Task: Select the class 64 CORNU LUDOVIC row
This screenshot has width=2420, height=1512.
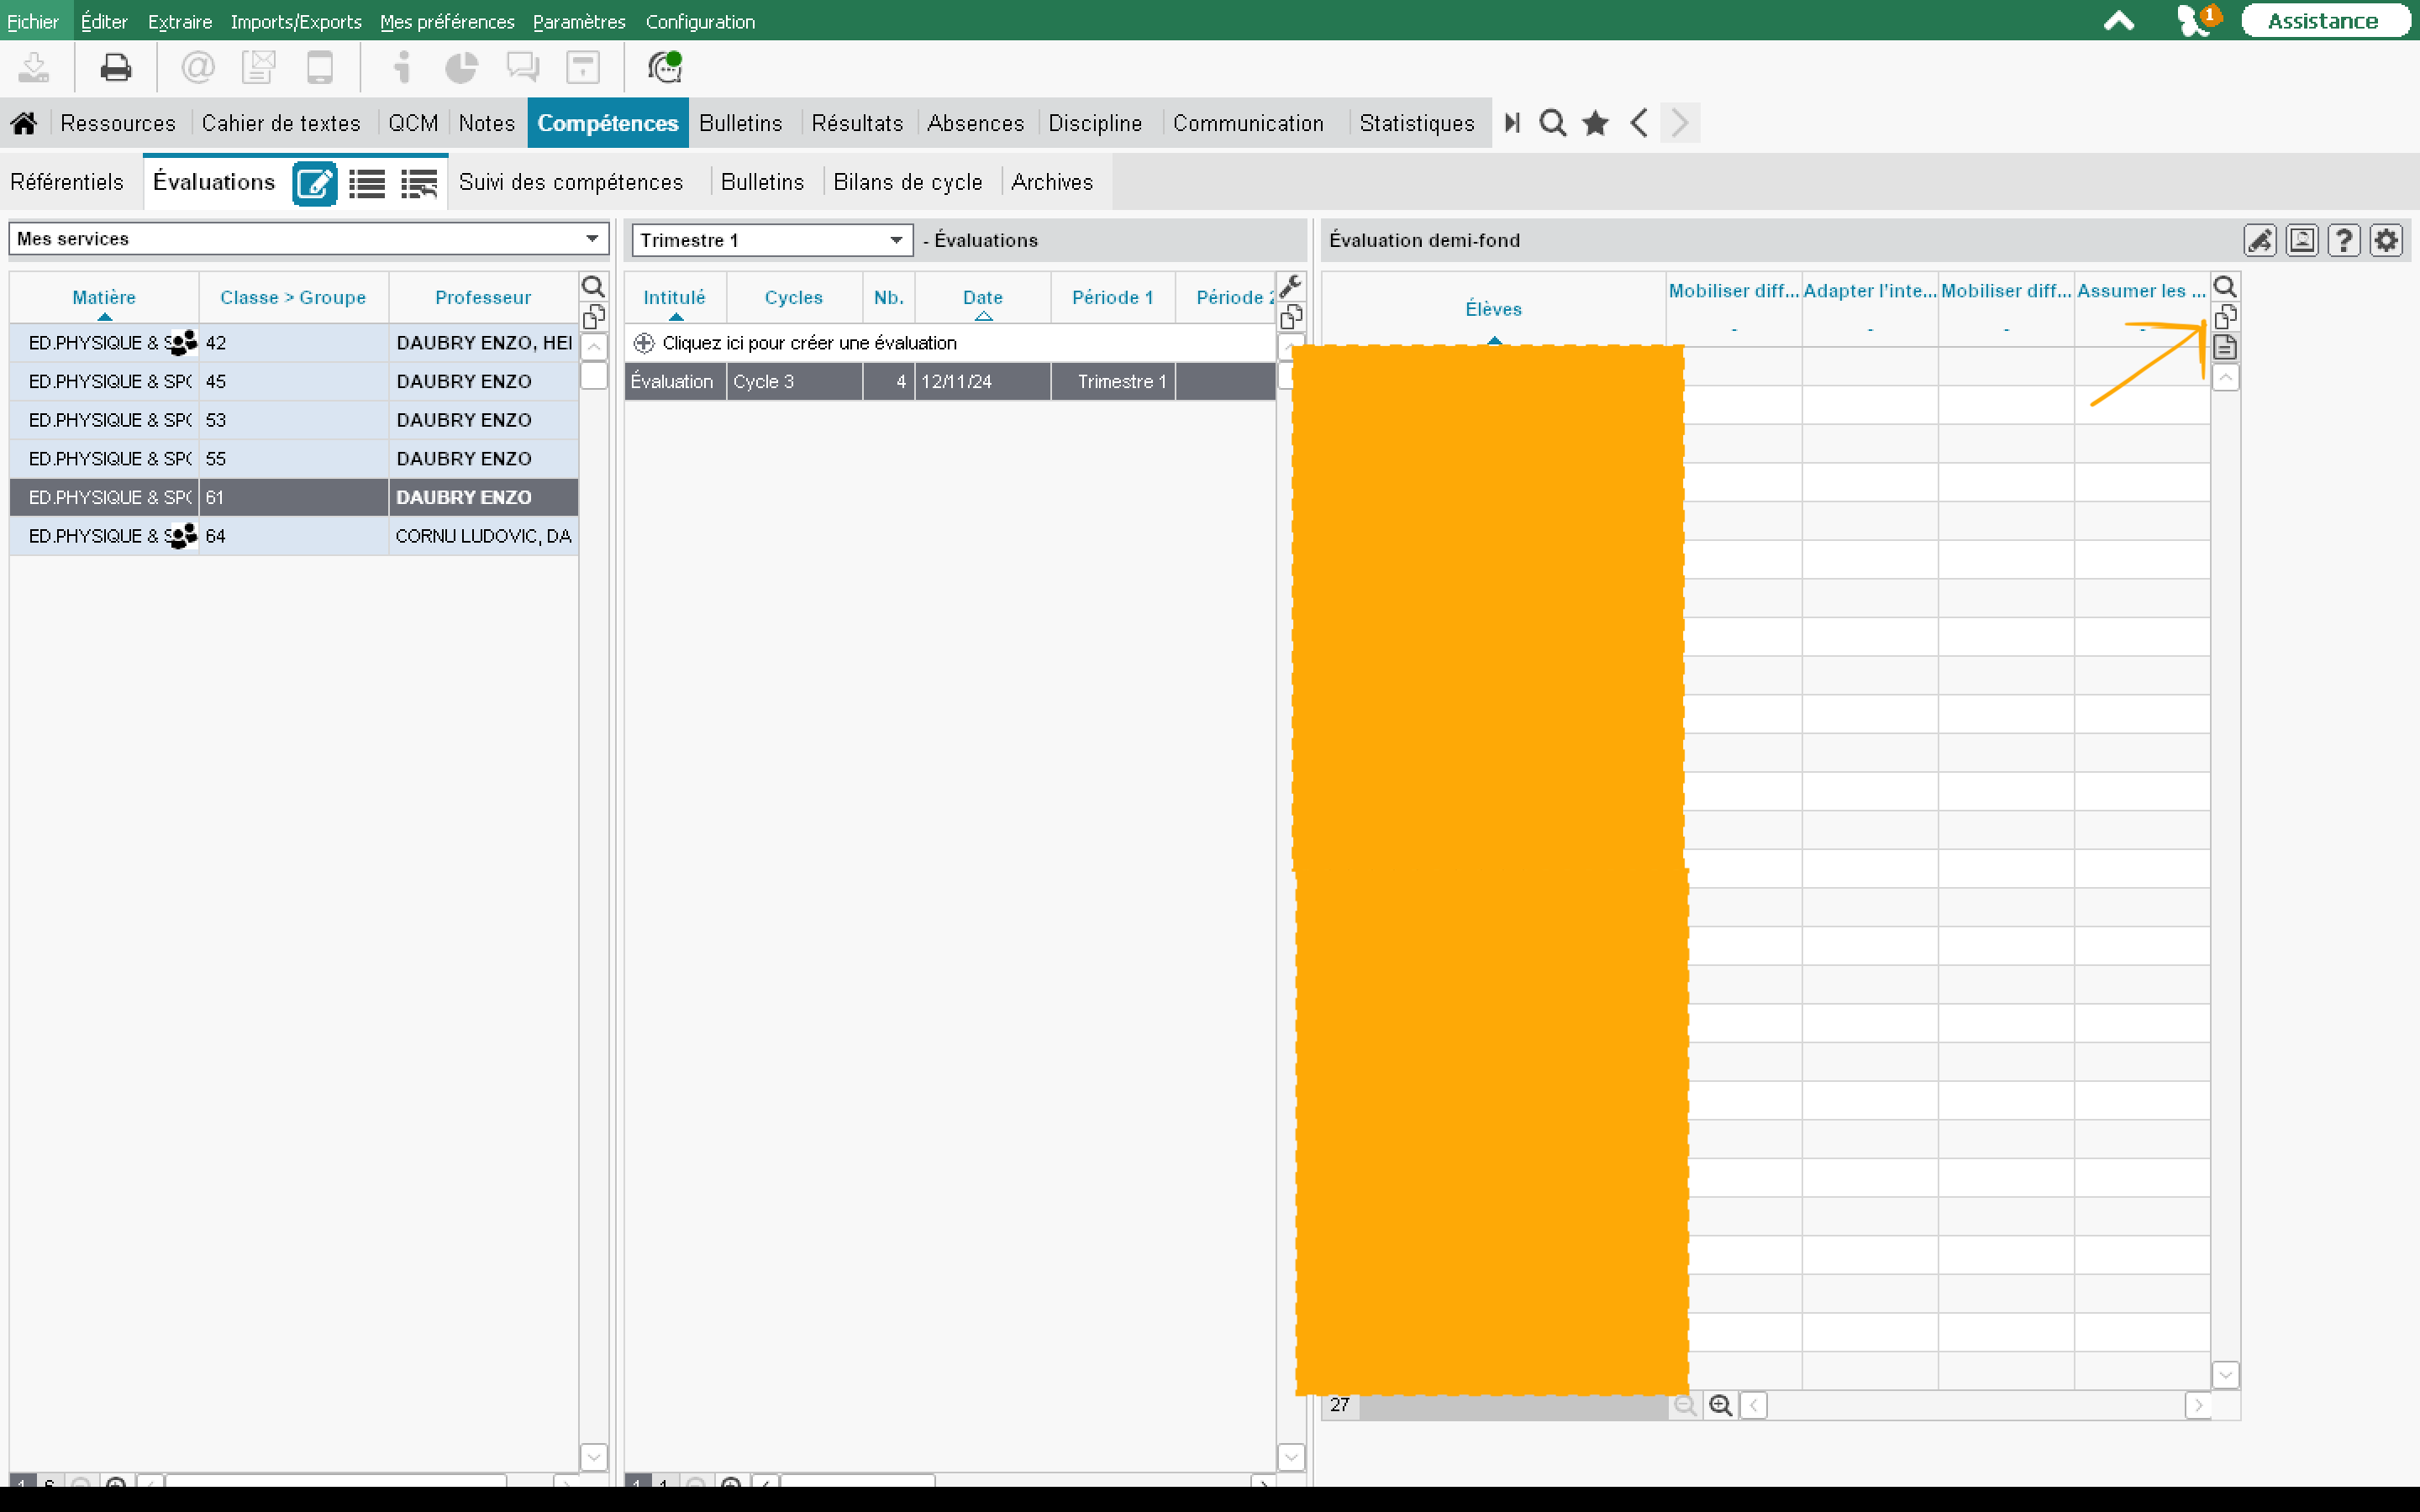Action: click(x=294, y=536)
